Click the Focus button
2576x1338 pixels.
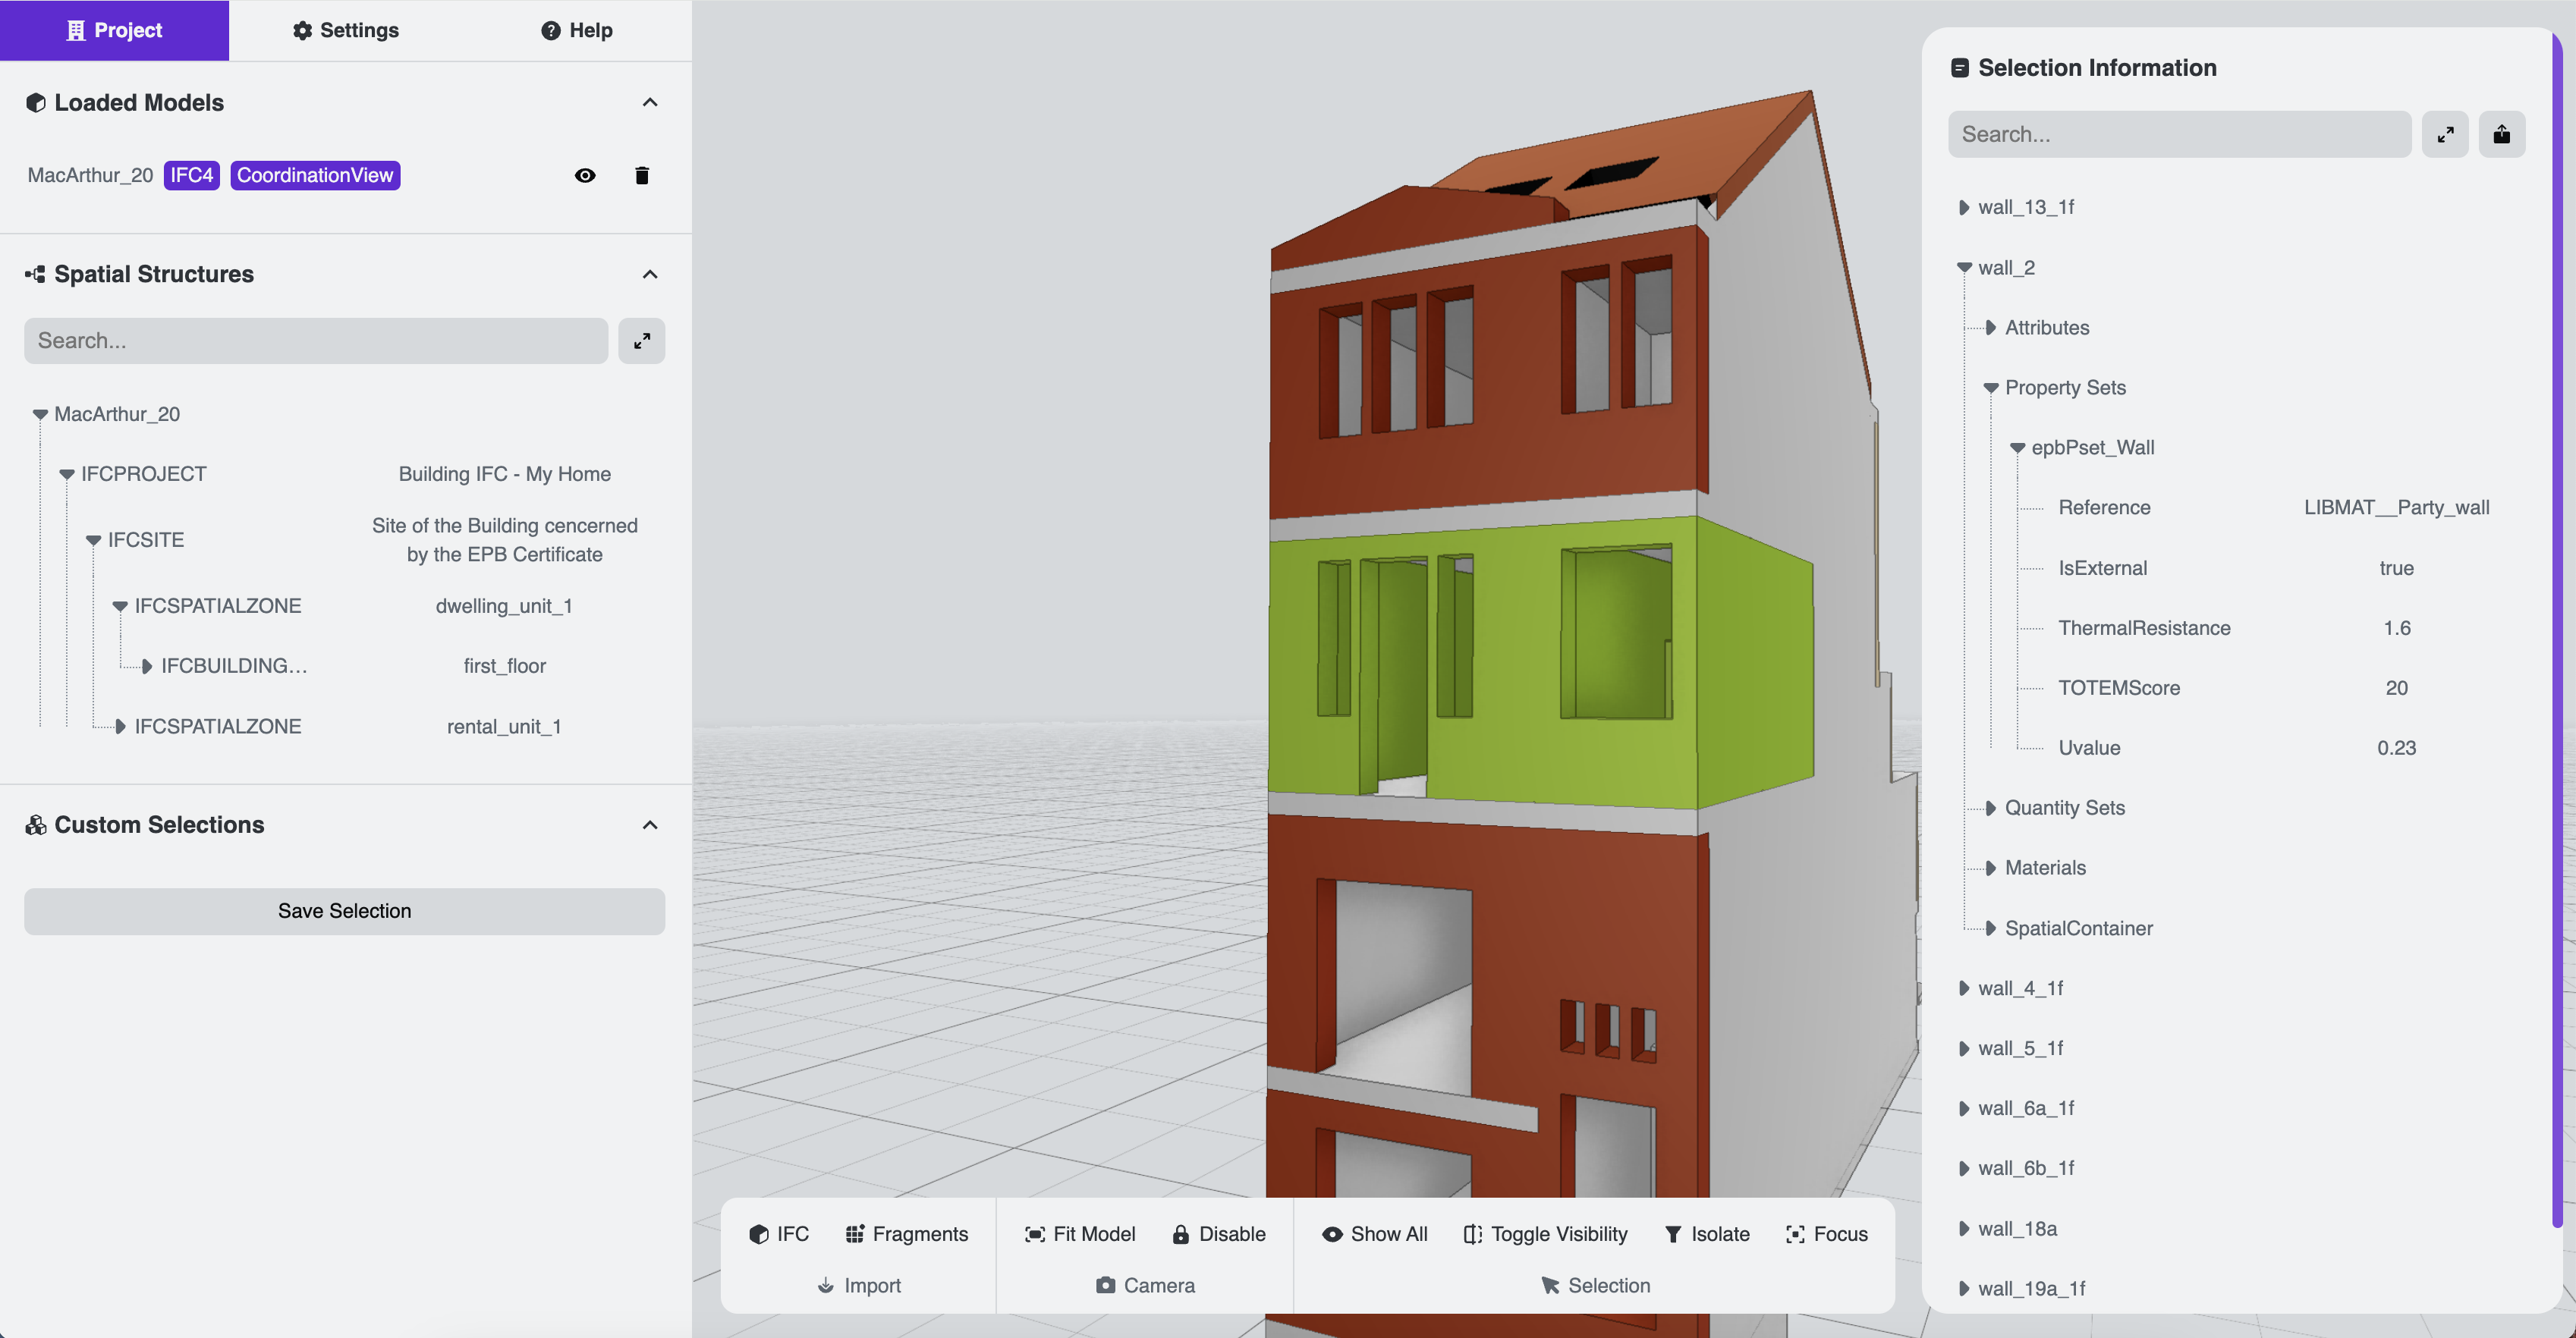(1827, 1234)
